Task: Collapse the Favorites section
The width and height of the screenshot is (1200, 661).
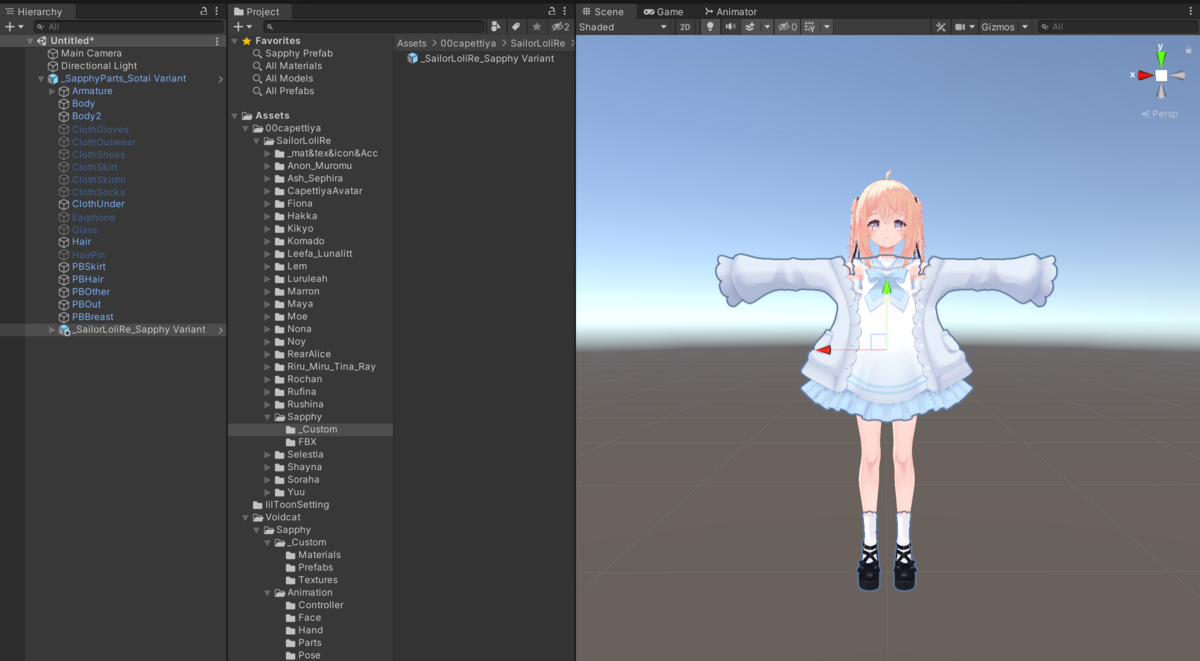Action: pos(235,41)
